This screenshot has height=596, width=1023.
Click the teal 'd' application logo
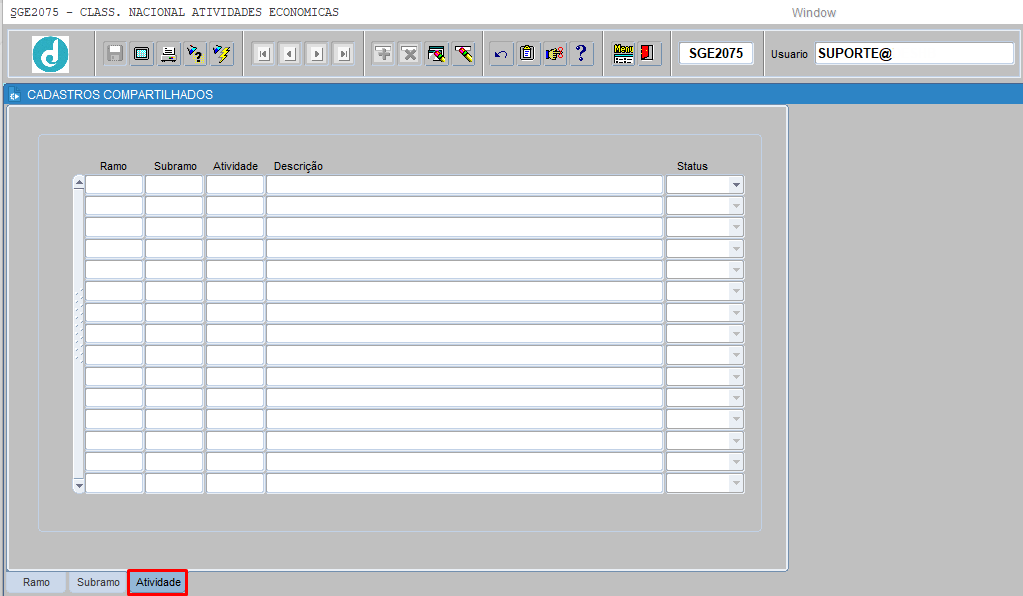[x=50, y=54]
